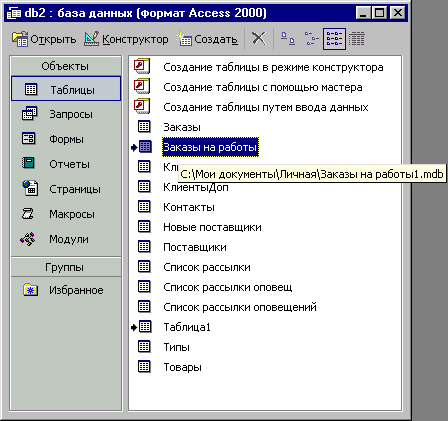Select the Заказы table
Viewport: 448px width, 421px height.
[x=182, y=127]
